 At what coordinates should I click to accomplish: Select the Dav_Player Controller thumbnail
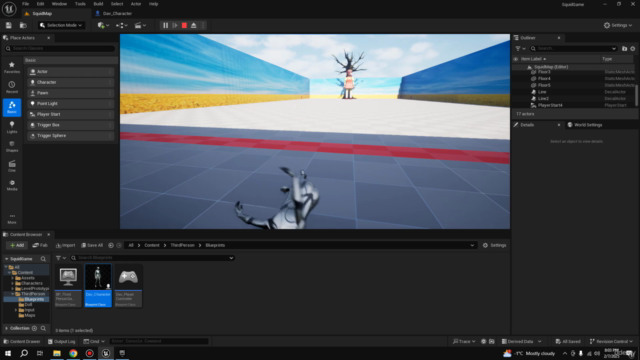pyautogui.click(x=128, y=285)
